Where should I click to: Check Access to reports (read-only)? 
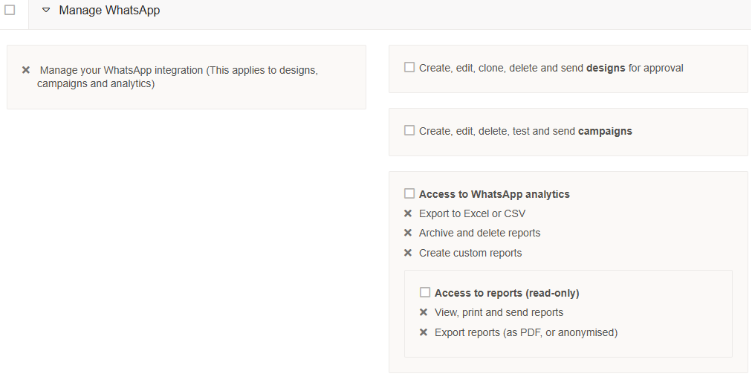[425, 292]
